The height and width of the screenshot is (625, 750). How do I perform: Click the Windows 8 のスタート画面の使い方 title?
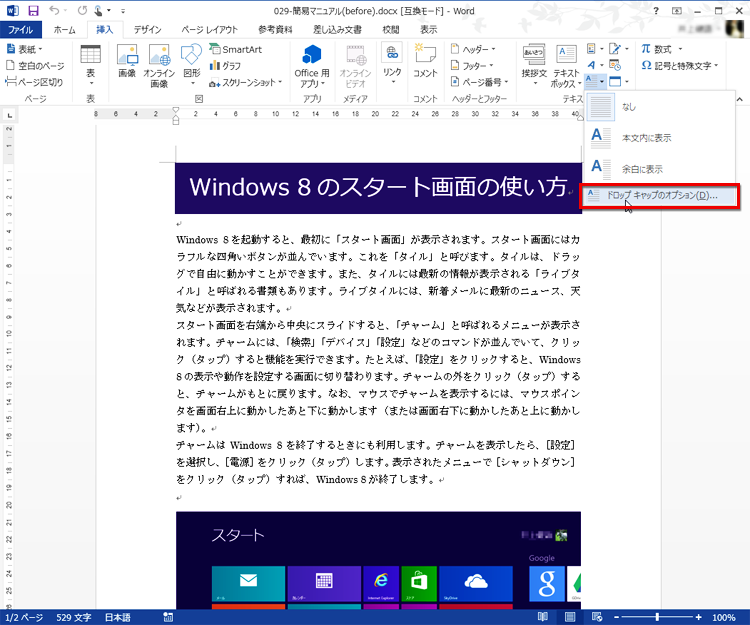[x=378, y=187]
